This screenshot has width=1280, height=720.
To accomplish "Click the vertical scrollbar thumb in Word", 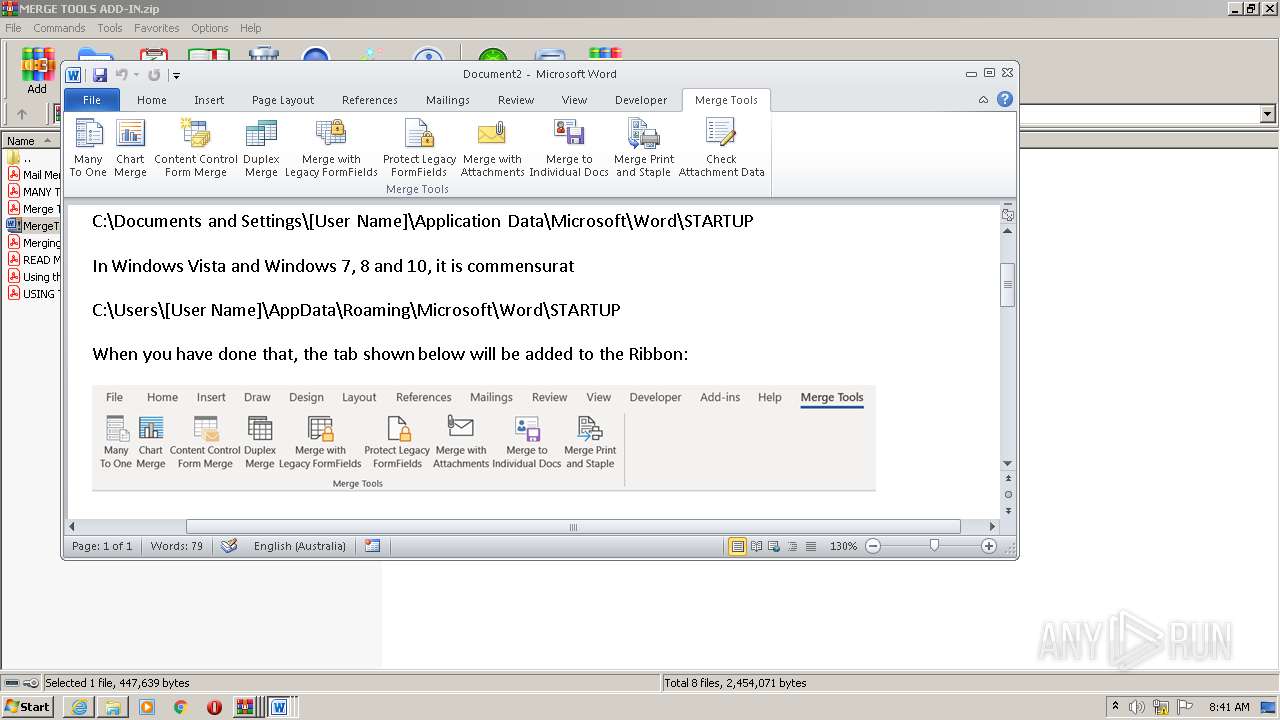I will [x=1008, y=284].
